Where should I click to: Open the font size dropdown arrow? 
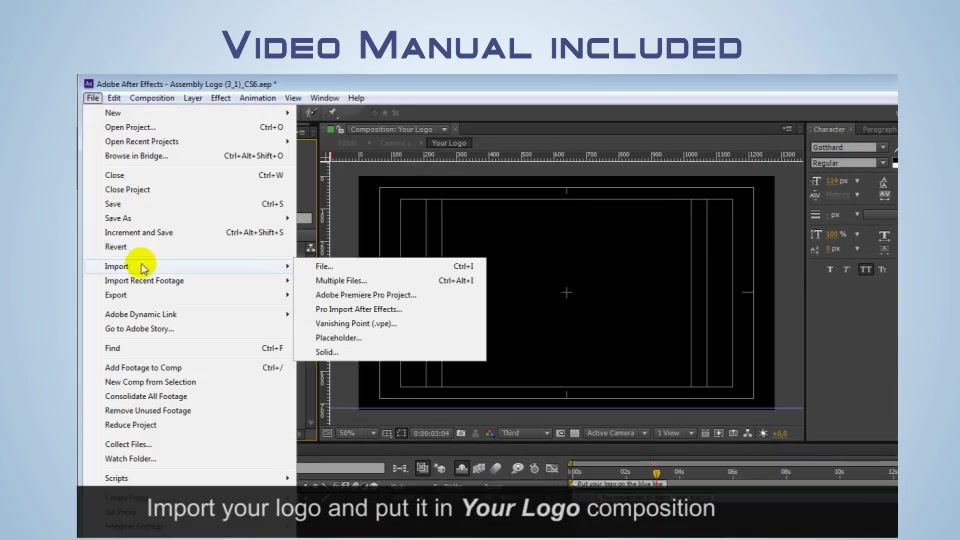click(x=857, y=181)
